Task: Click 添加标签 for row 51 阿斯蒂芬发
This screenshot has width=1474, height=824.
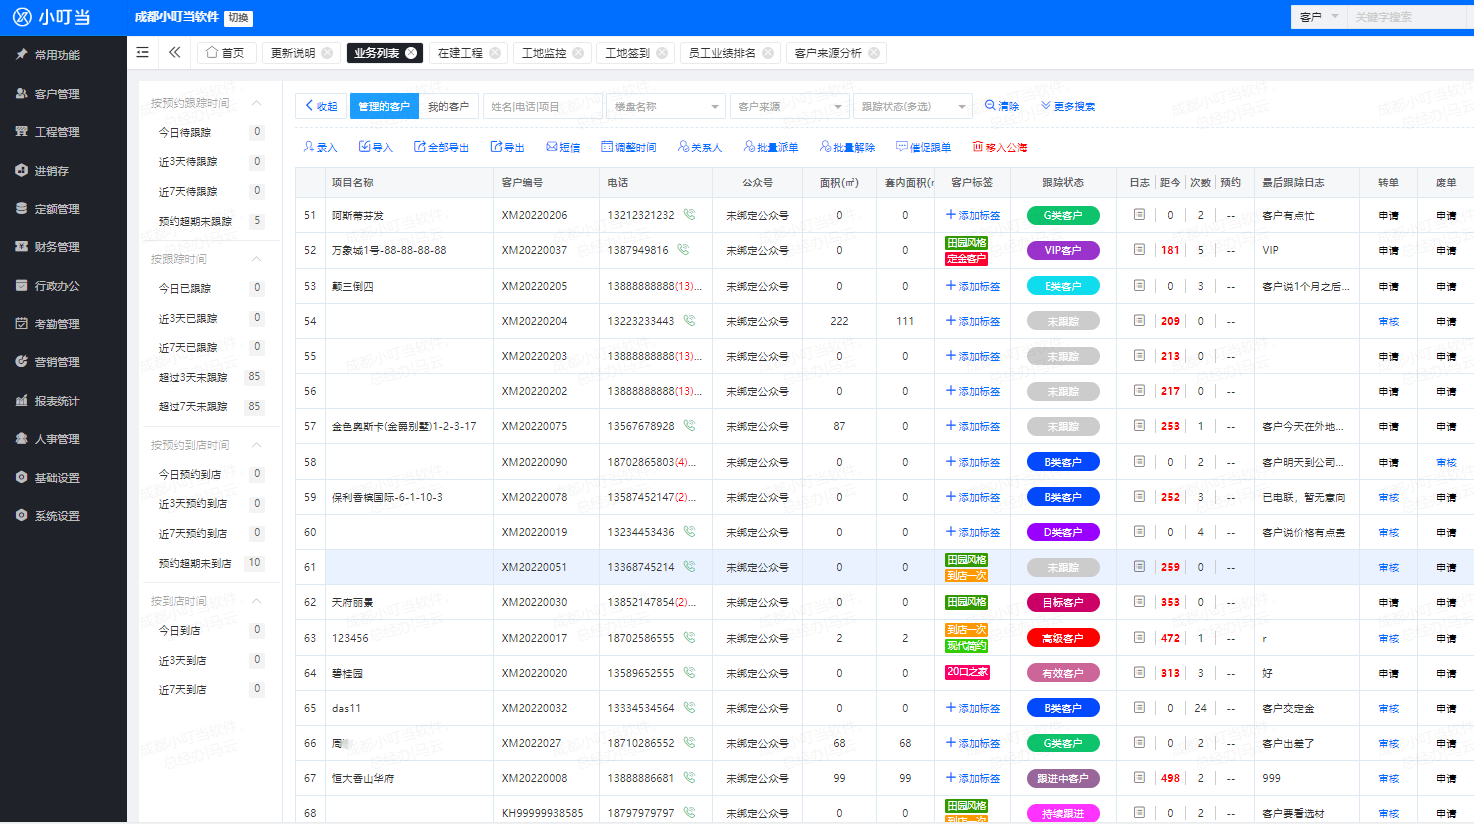Action: tap(973, 215)
